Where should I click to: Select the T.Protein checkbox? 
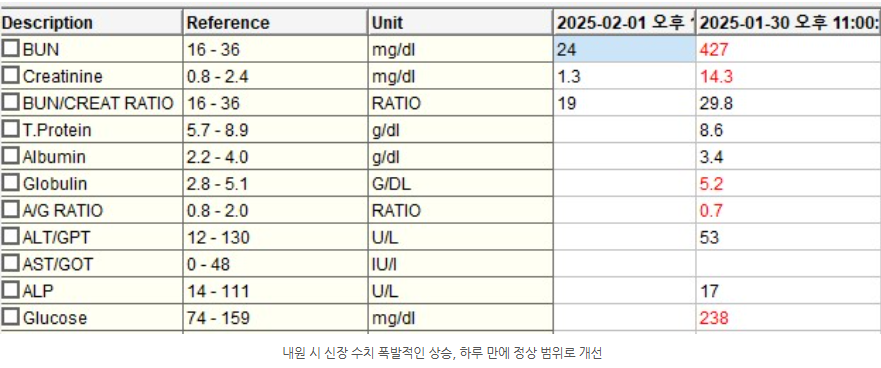point(10,129)
